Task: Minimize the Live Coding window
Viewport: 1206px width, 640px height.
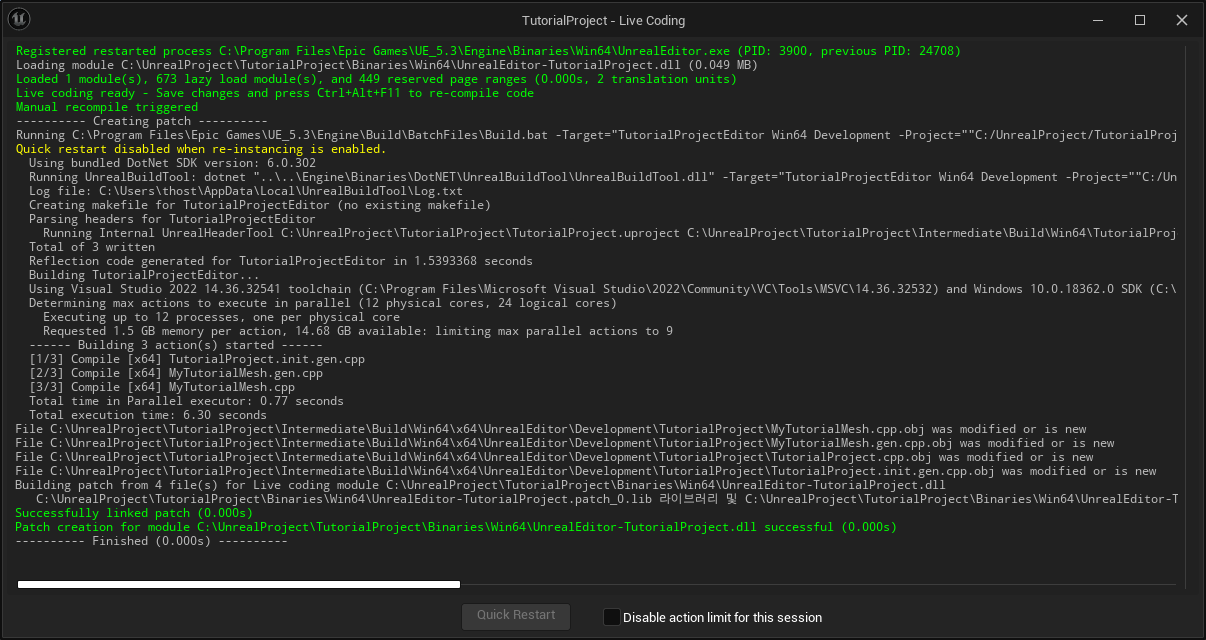Action: click(1097, 20)
